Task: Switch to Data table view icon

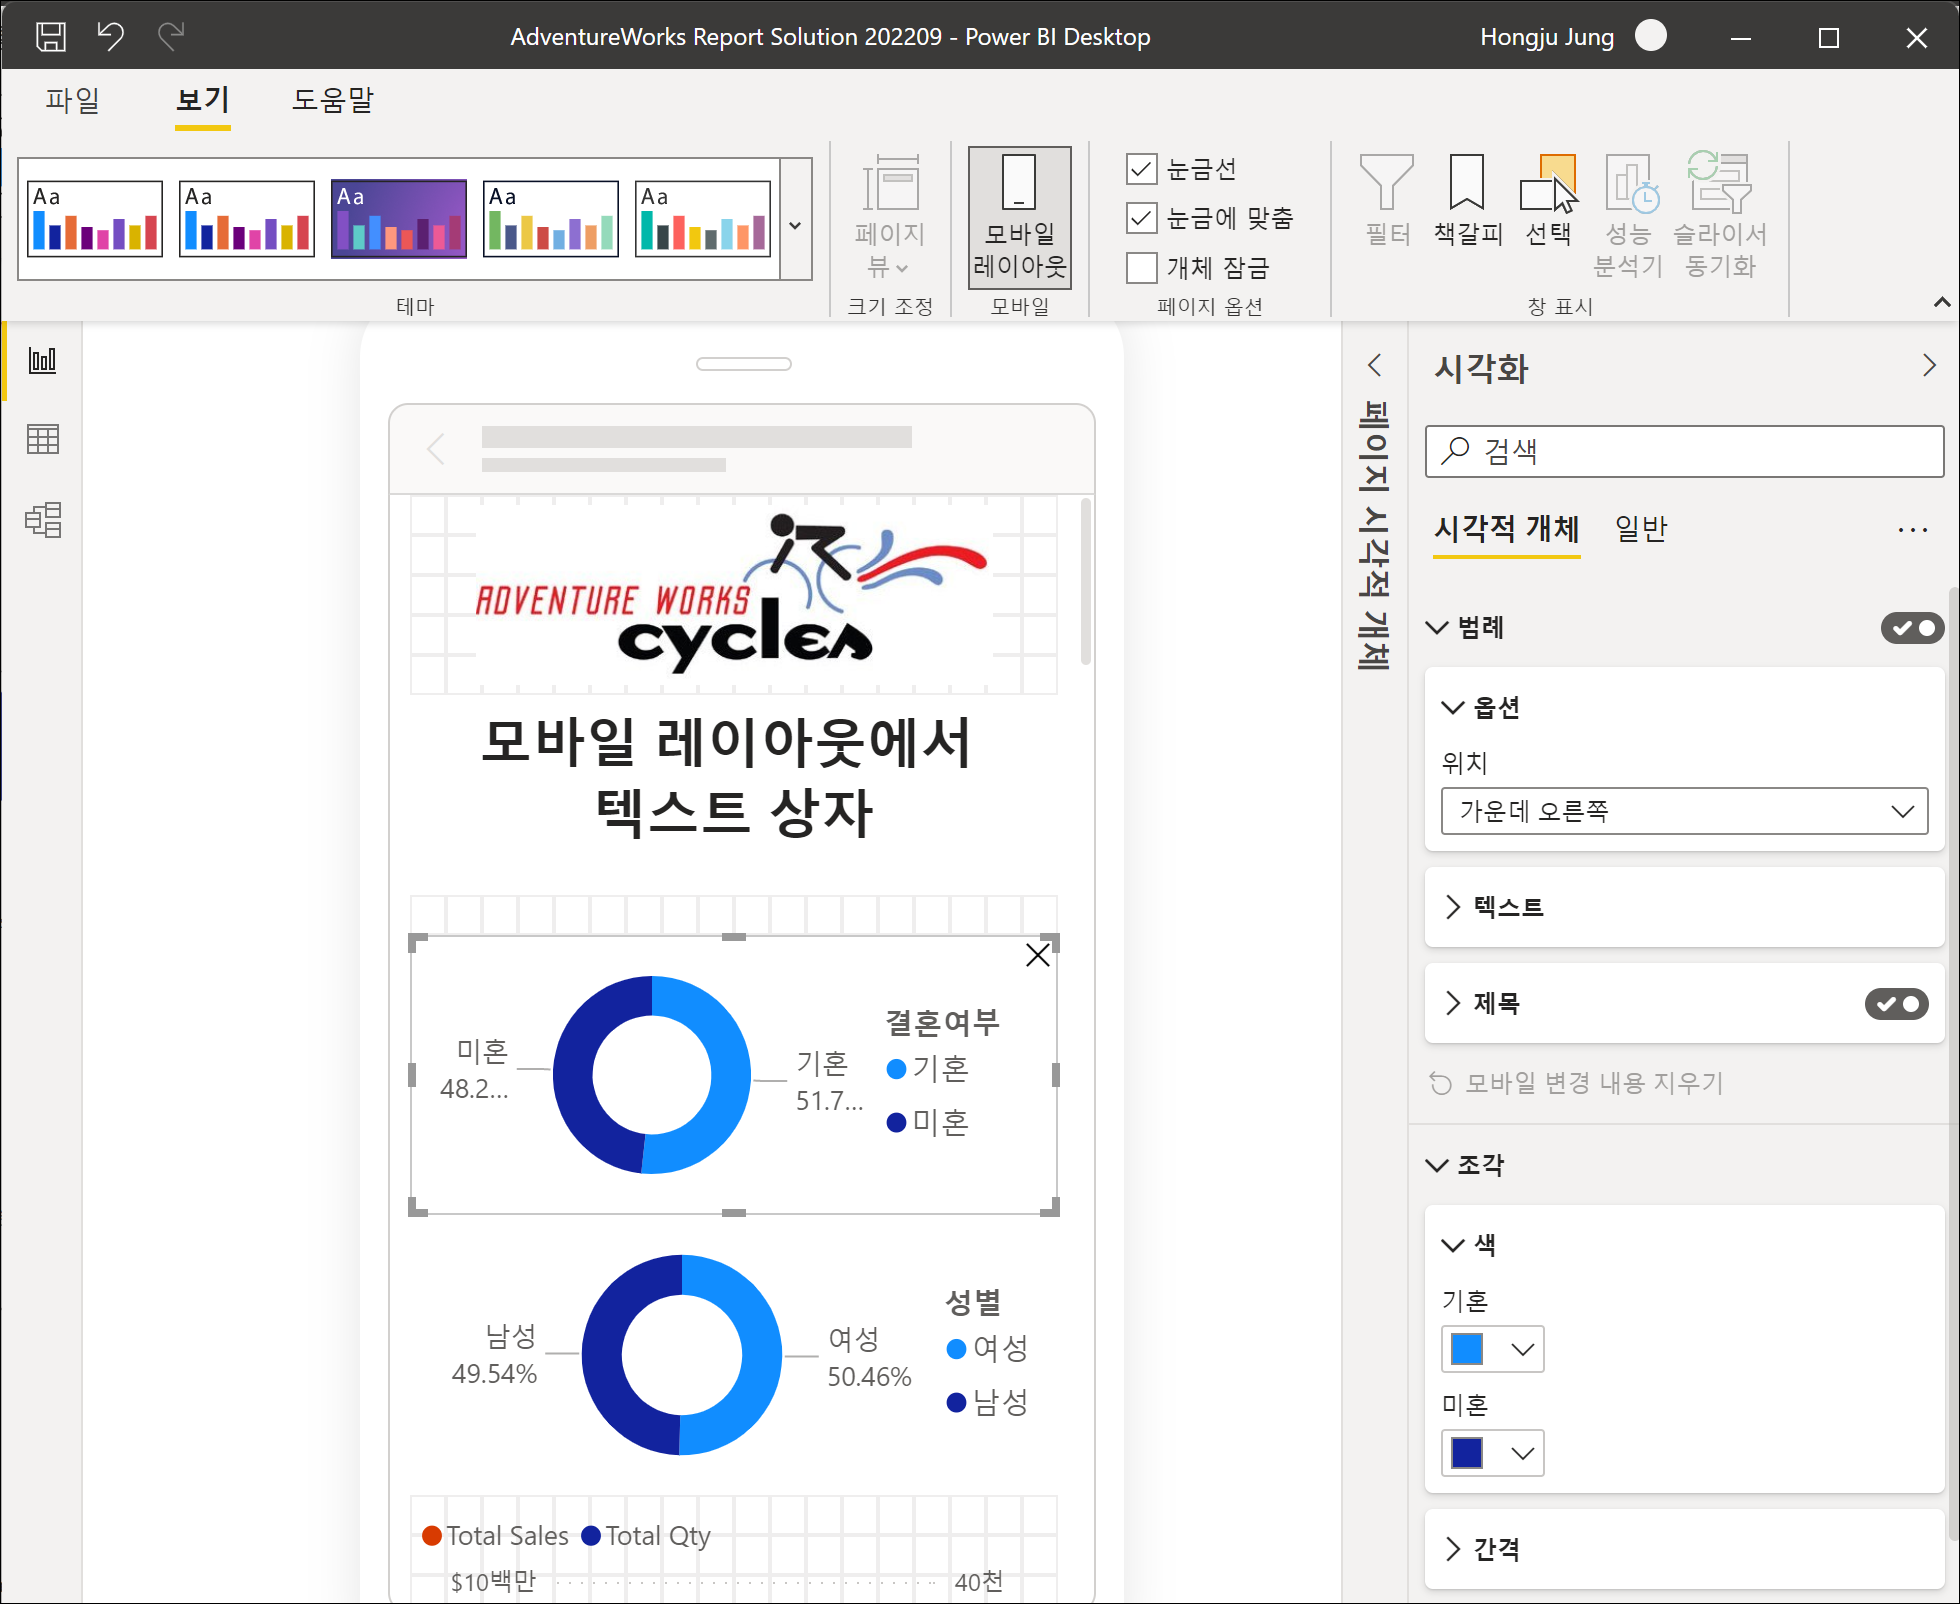Action: tap(43, 439)
